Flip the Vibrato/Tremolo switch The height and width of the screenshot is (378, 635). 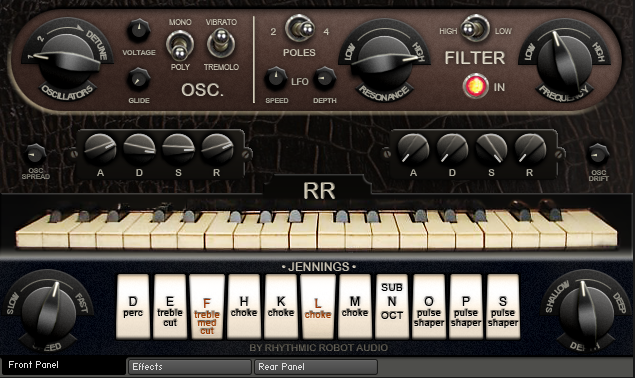221,44
